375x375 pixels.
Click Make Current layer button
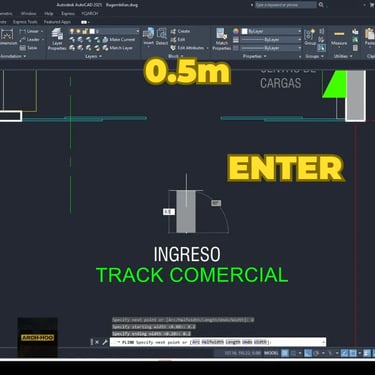[118, 39]
